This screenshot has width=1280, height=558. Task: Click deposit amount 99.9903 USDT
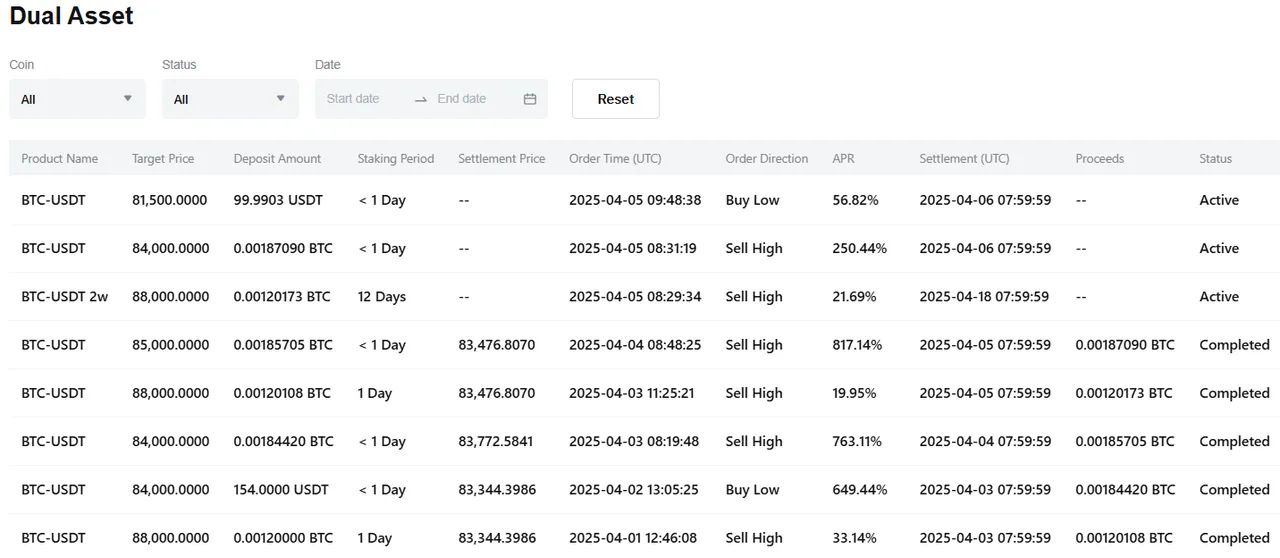[x=278, y=200]
